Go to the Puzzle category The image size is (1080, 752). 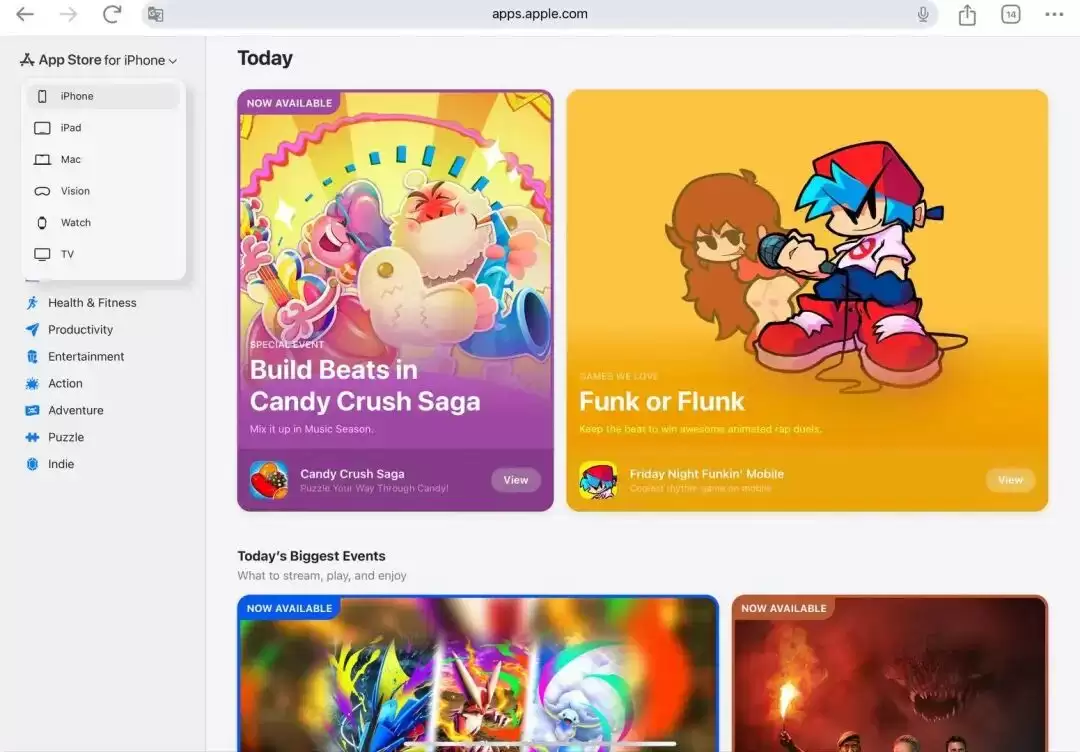point(65,438)
